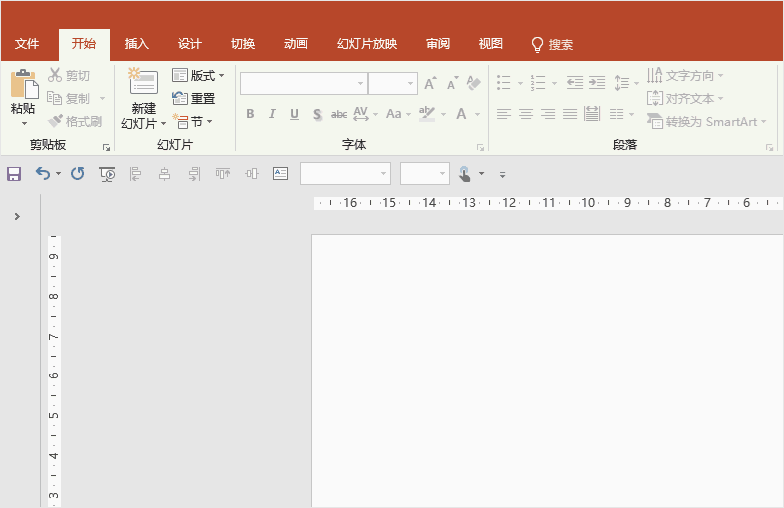
Task: Open the 审阅 tab
Action: [x=438, y=44]
